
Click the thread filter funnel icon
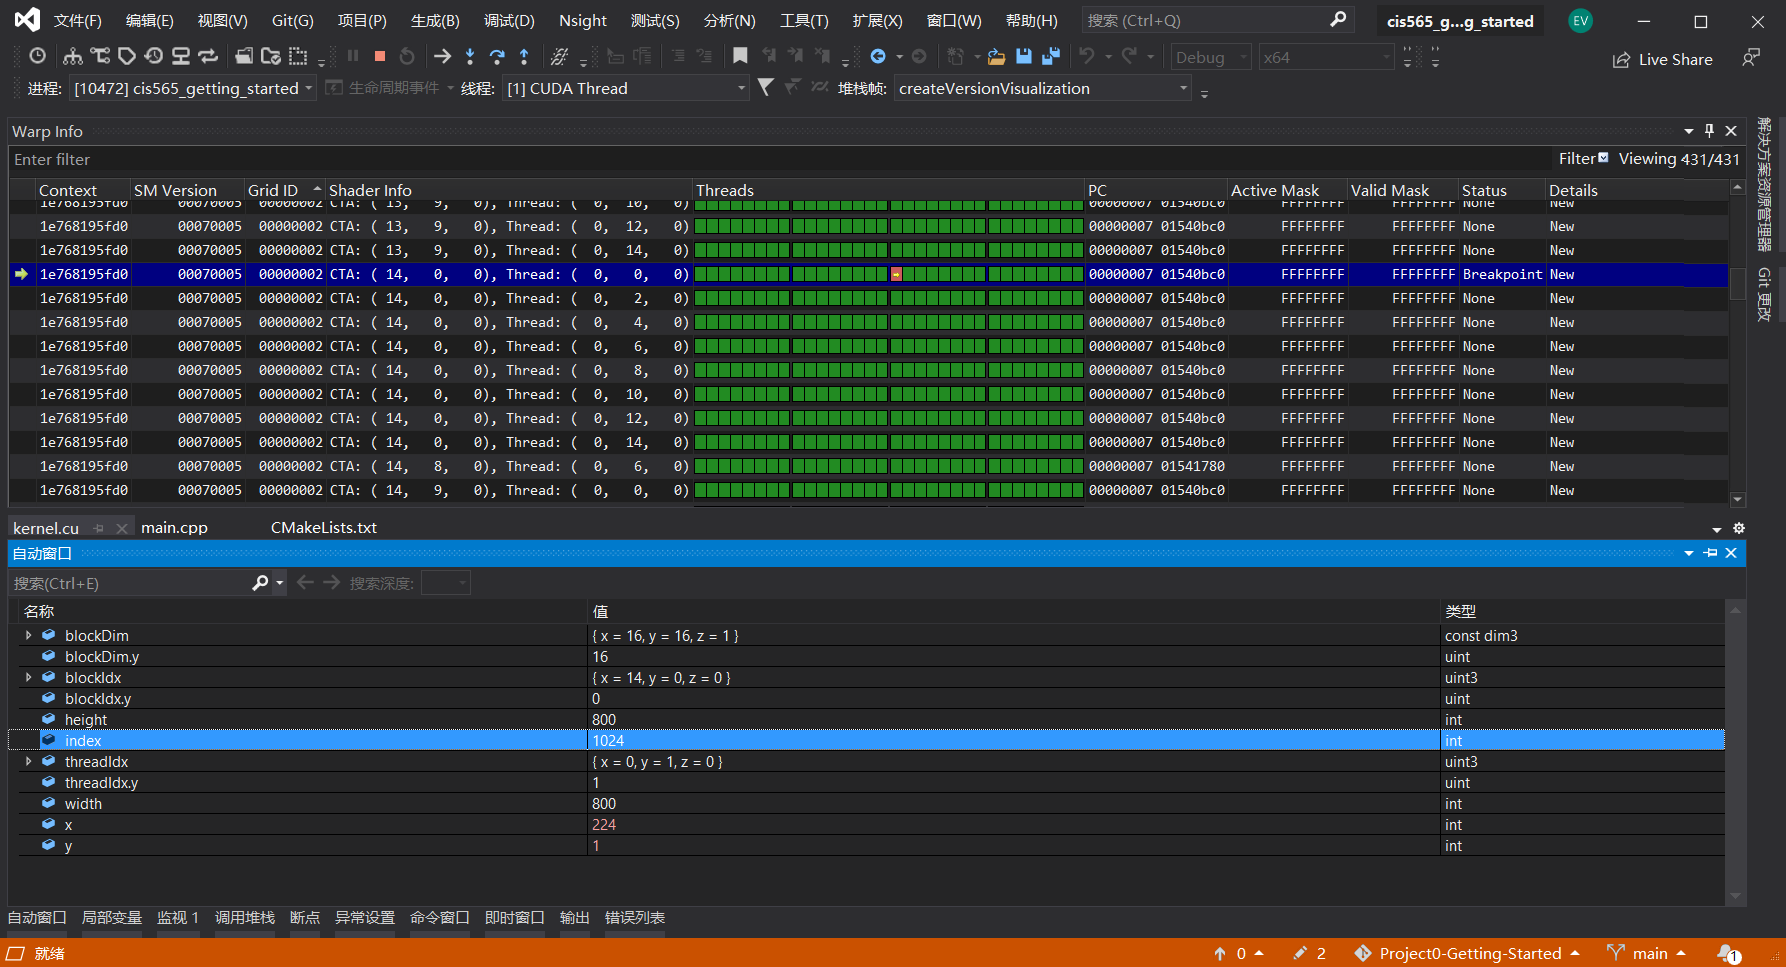[765, 88]
